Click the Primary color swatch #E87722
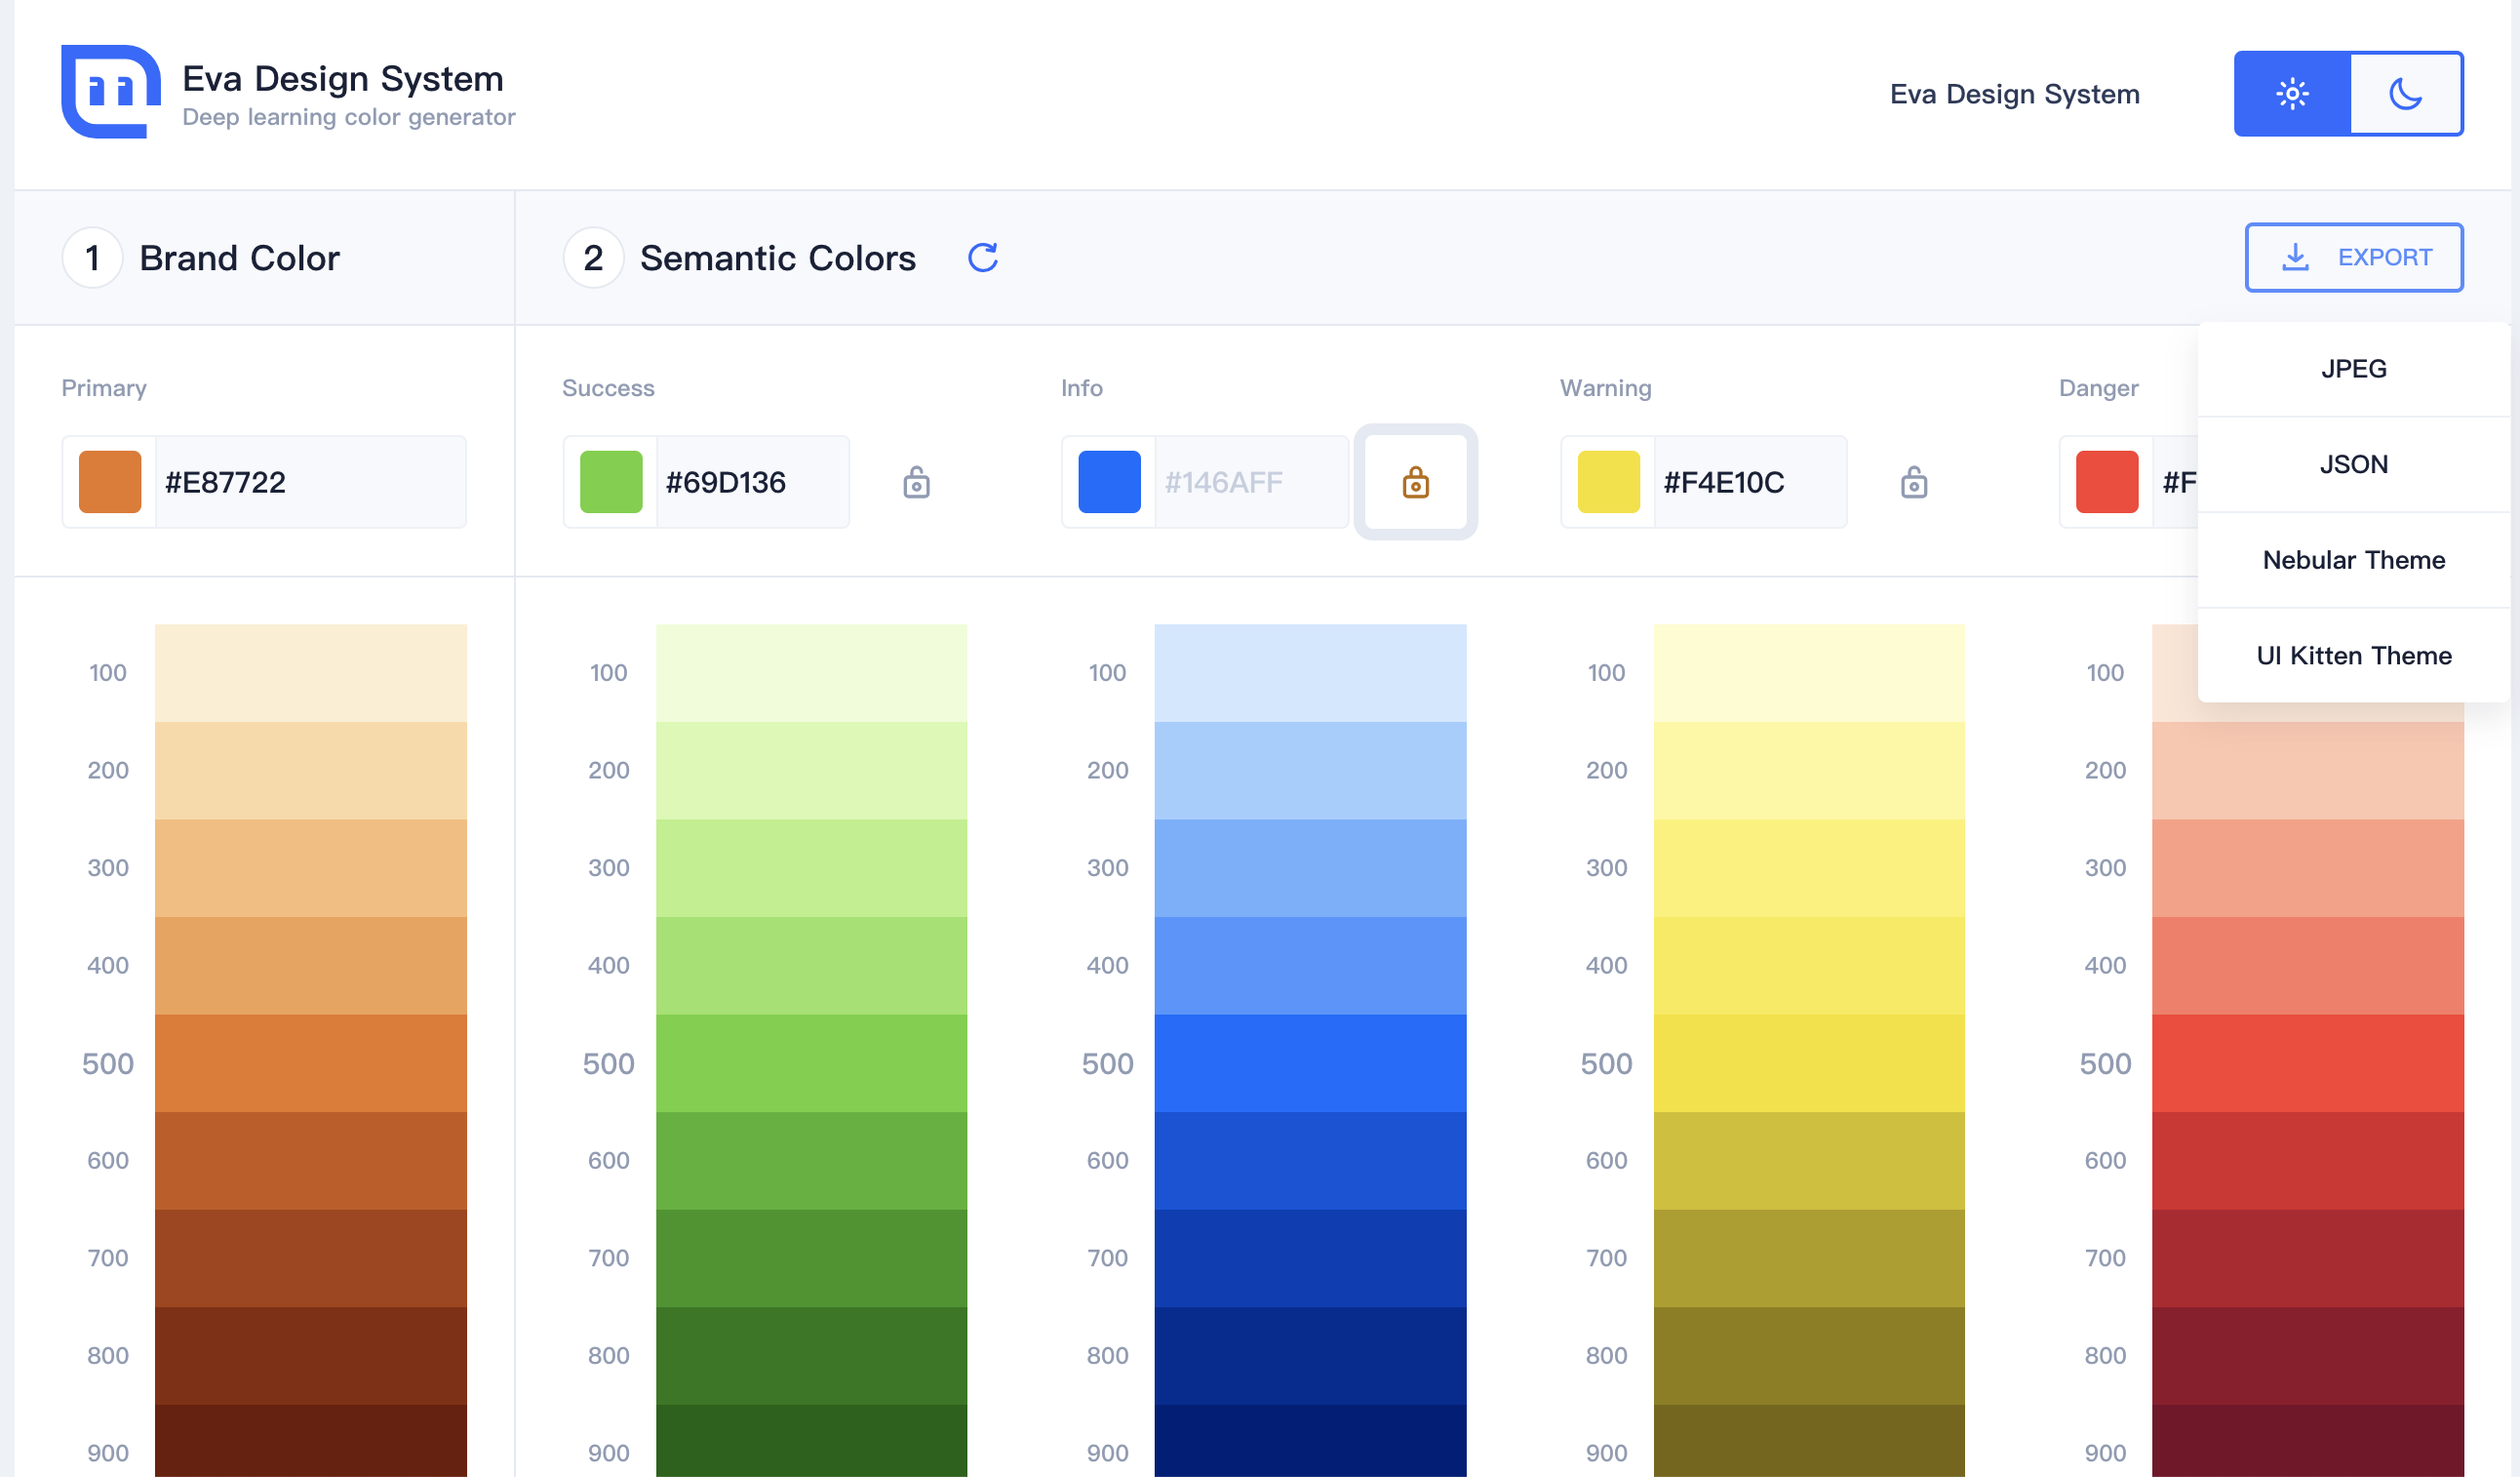The height and width of the screenshot is (1477, 2520). pos(109,480)
